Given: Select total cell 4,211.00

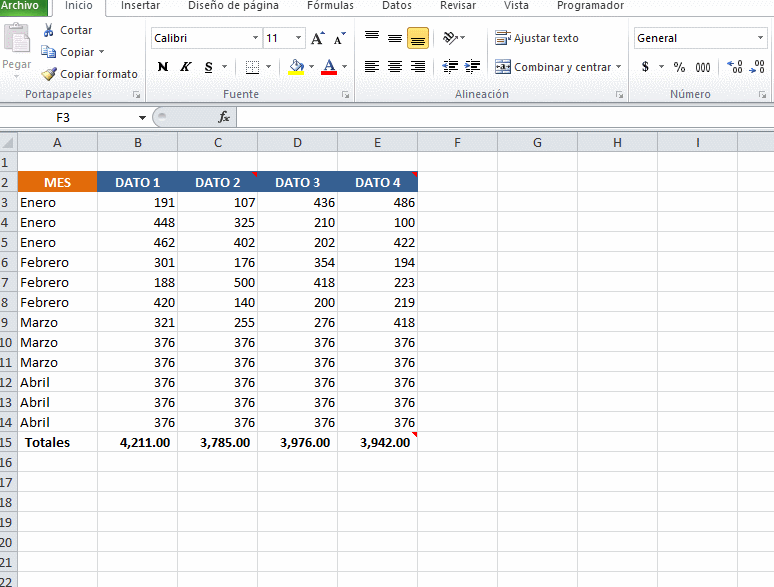Looking at the screenshot, I should click(138, 442).
